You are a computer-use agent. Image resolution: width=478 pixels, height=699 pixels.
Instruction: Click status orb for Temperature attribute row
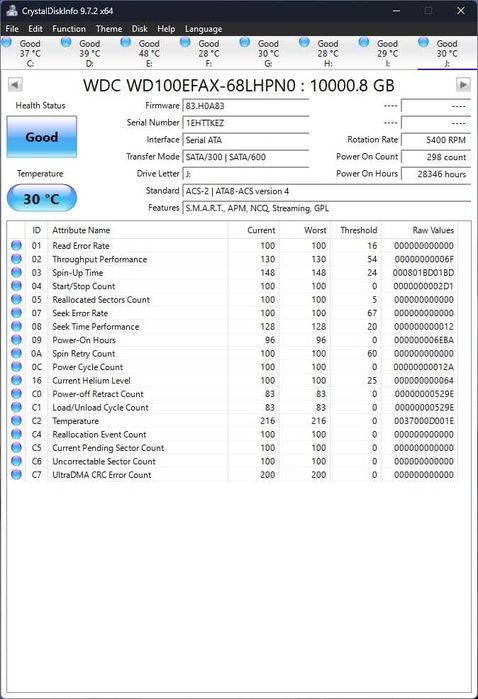[x=16, y=420]
